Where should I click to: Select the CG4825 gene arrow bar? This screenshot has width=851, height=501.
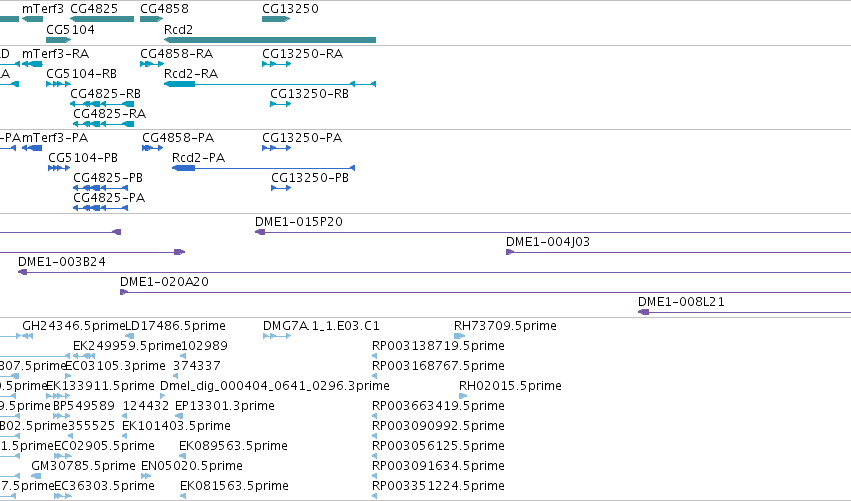point(102,19)
